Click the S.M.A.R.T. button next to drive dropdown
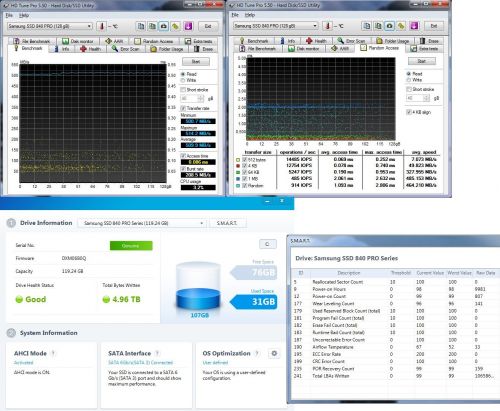Image resolution: width=500 pixels, height=411 pixels. tap(227, 223)
